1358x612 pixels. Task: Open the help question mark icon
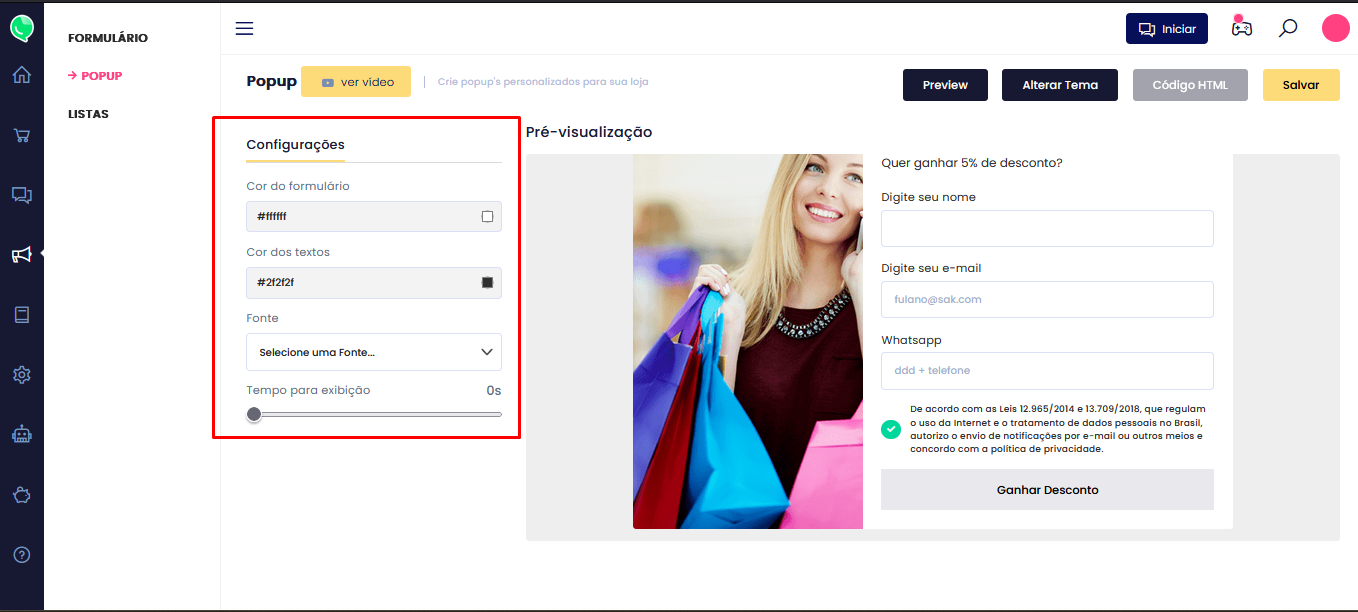[21, 554]
